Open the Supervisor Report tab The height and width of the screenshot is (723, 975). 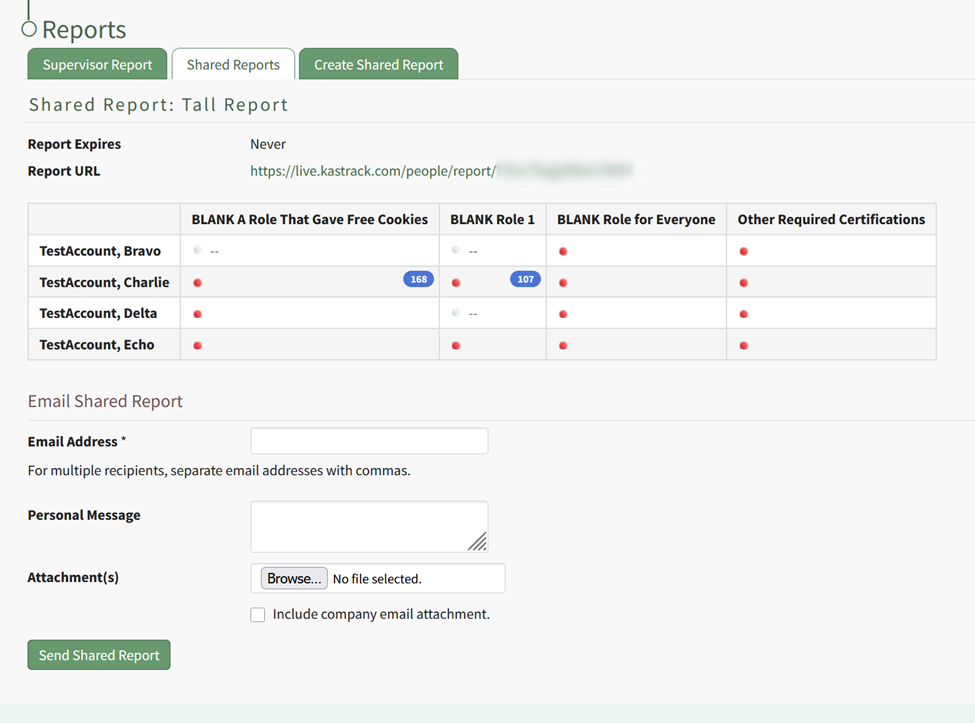tap(97, 65)
